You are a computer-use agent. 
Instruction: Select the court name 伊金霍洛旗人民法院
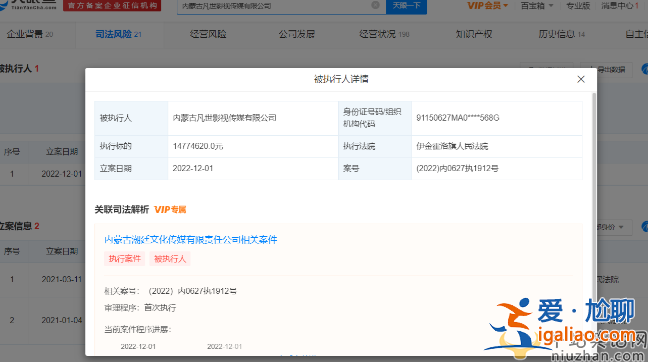click(452, 146)
